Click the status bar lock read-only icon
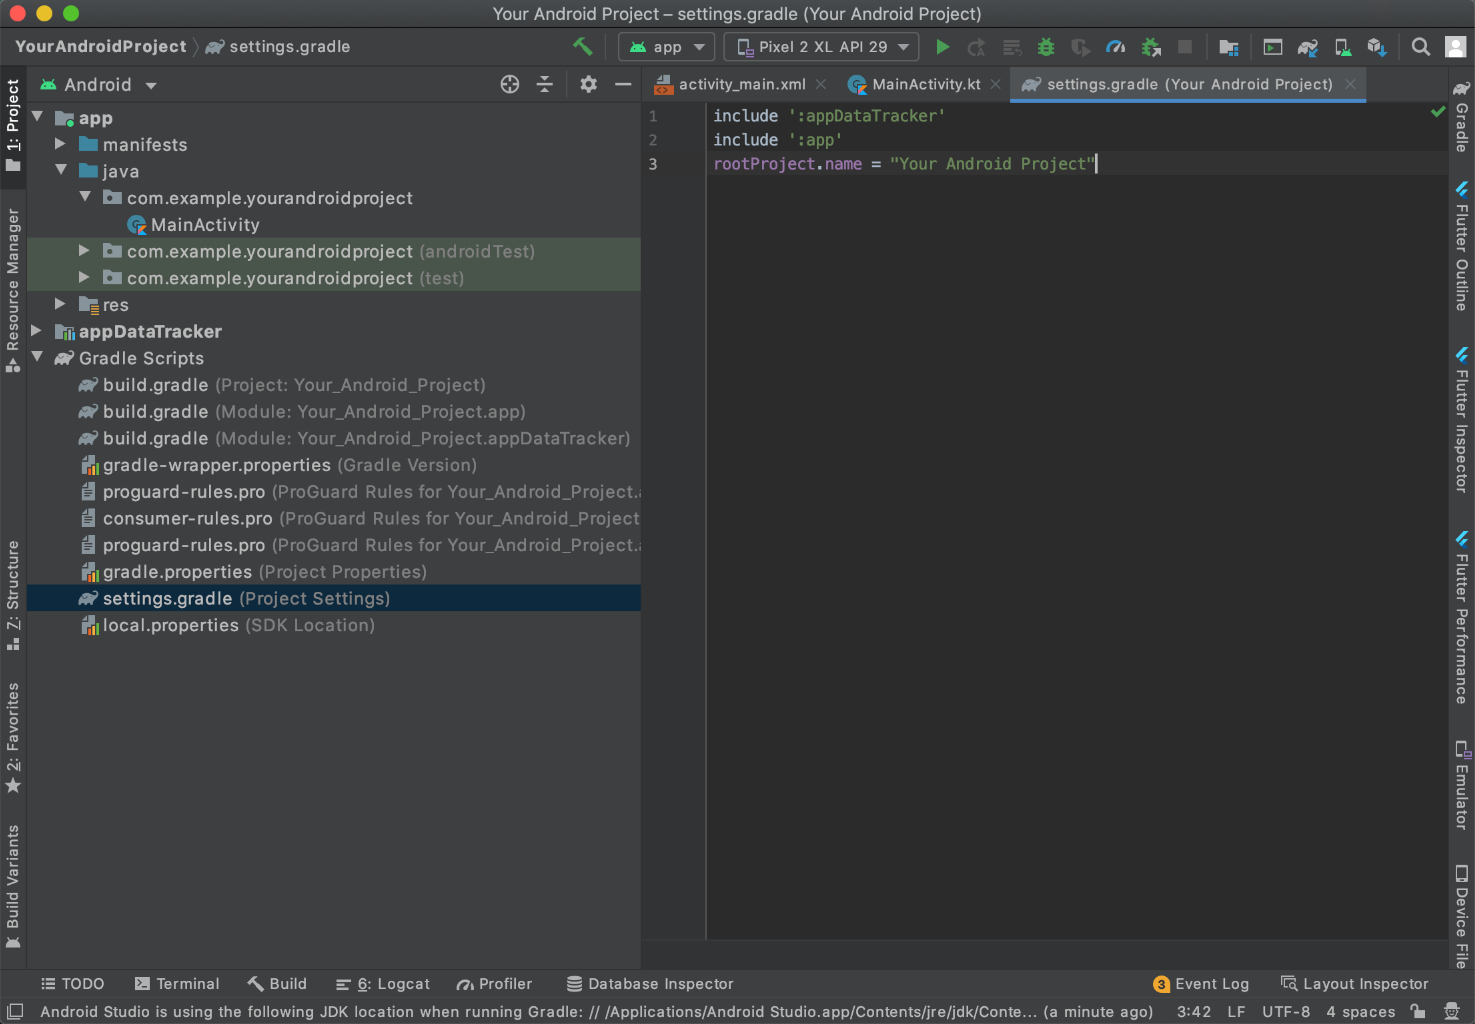The height and width of the screenshot is (1024, 1475). pyautogui.click(x=1418, y=1011)
